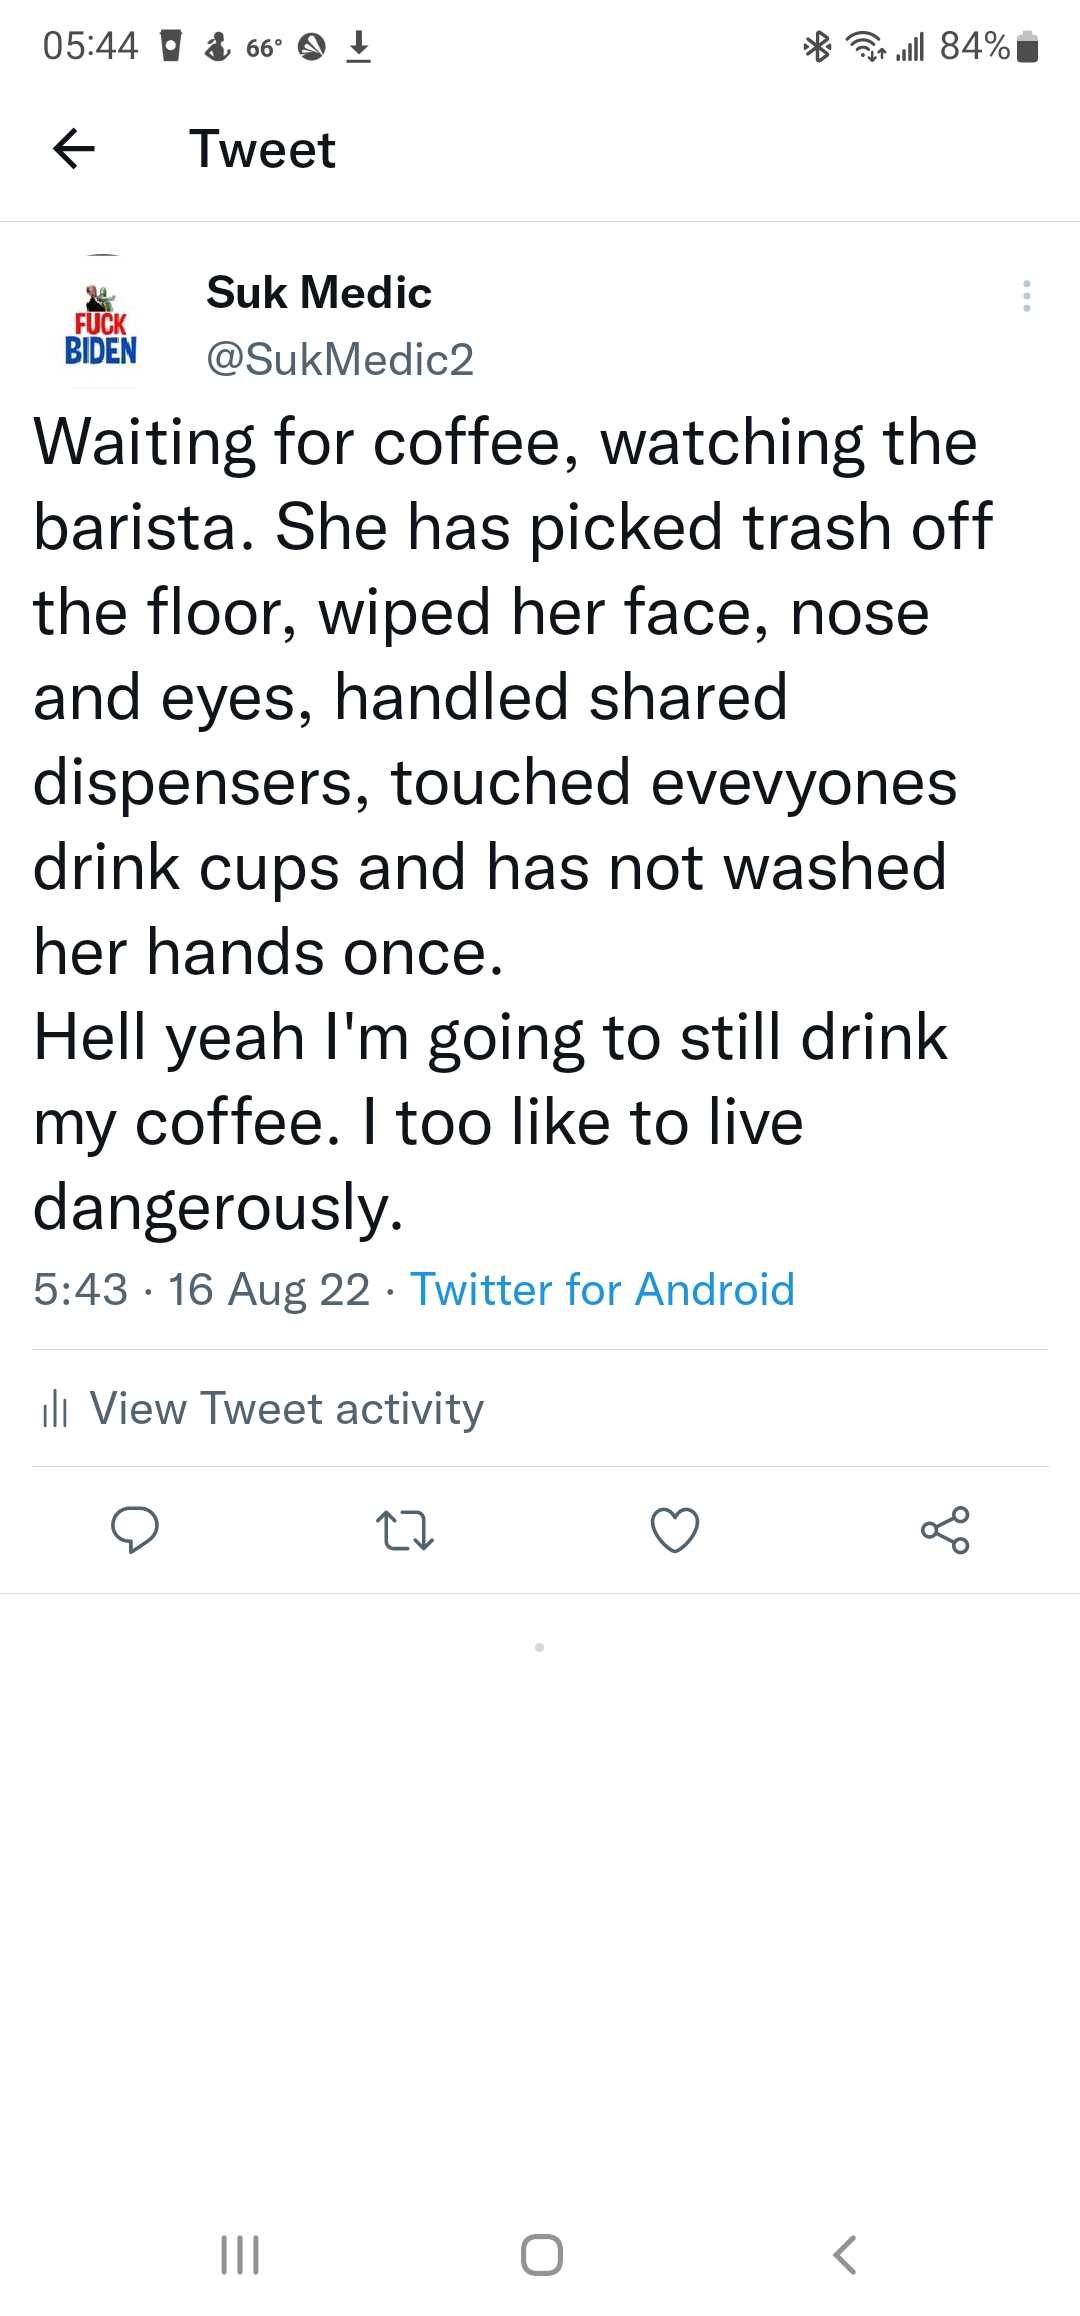The width and height of the screenshot is (1080, 2316).
Task: Open the three-dot more options menu
Action: 1026,296
